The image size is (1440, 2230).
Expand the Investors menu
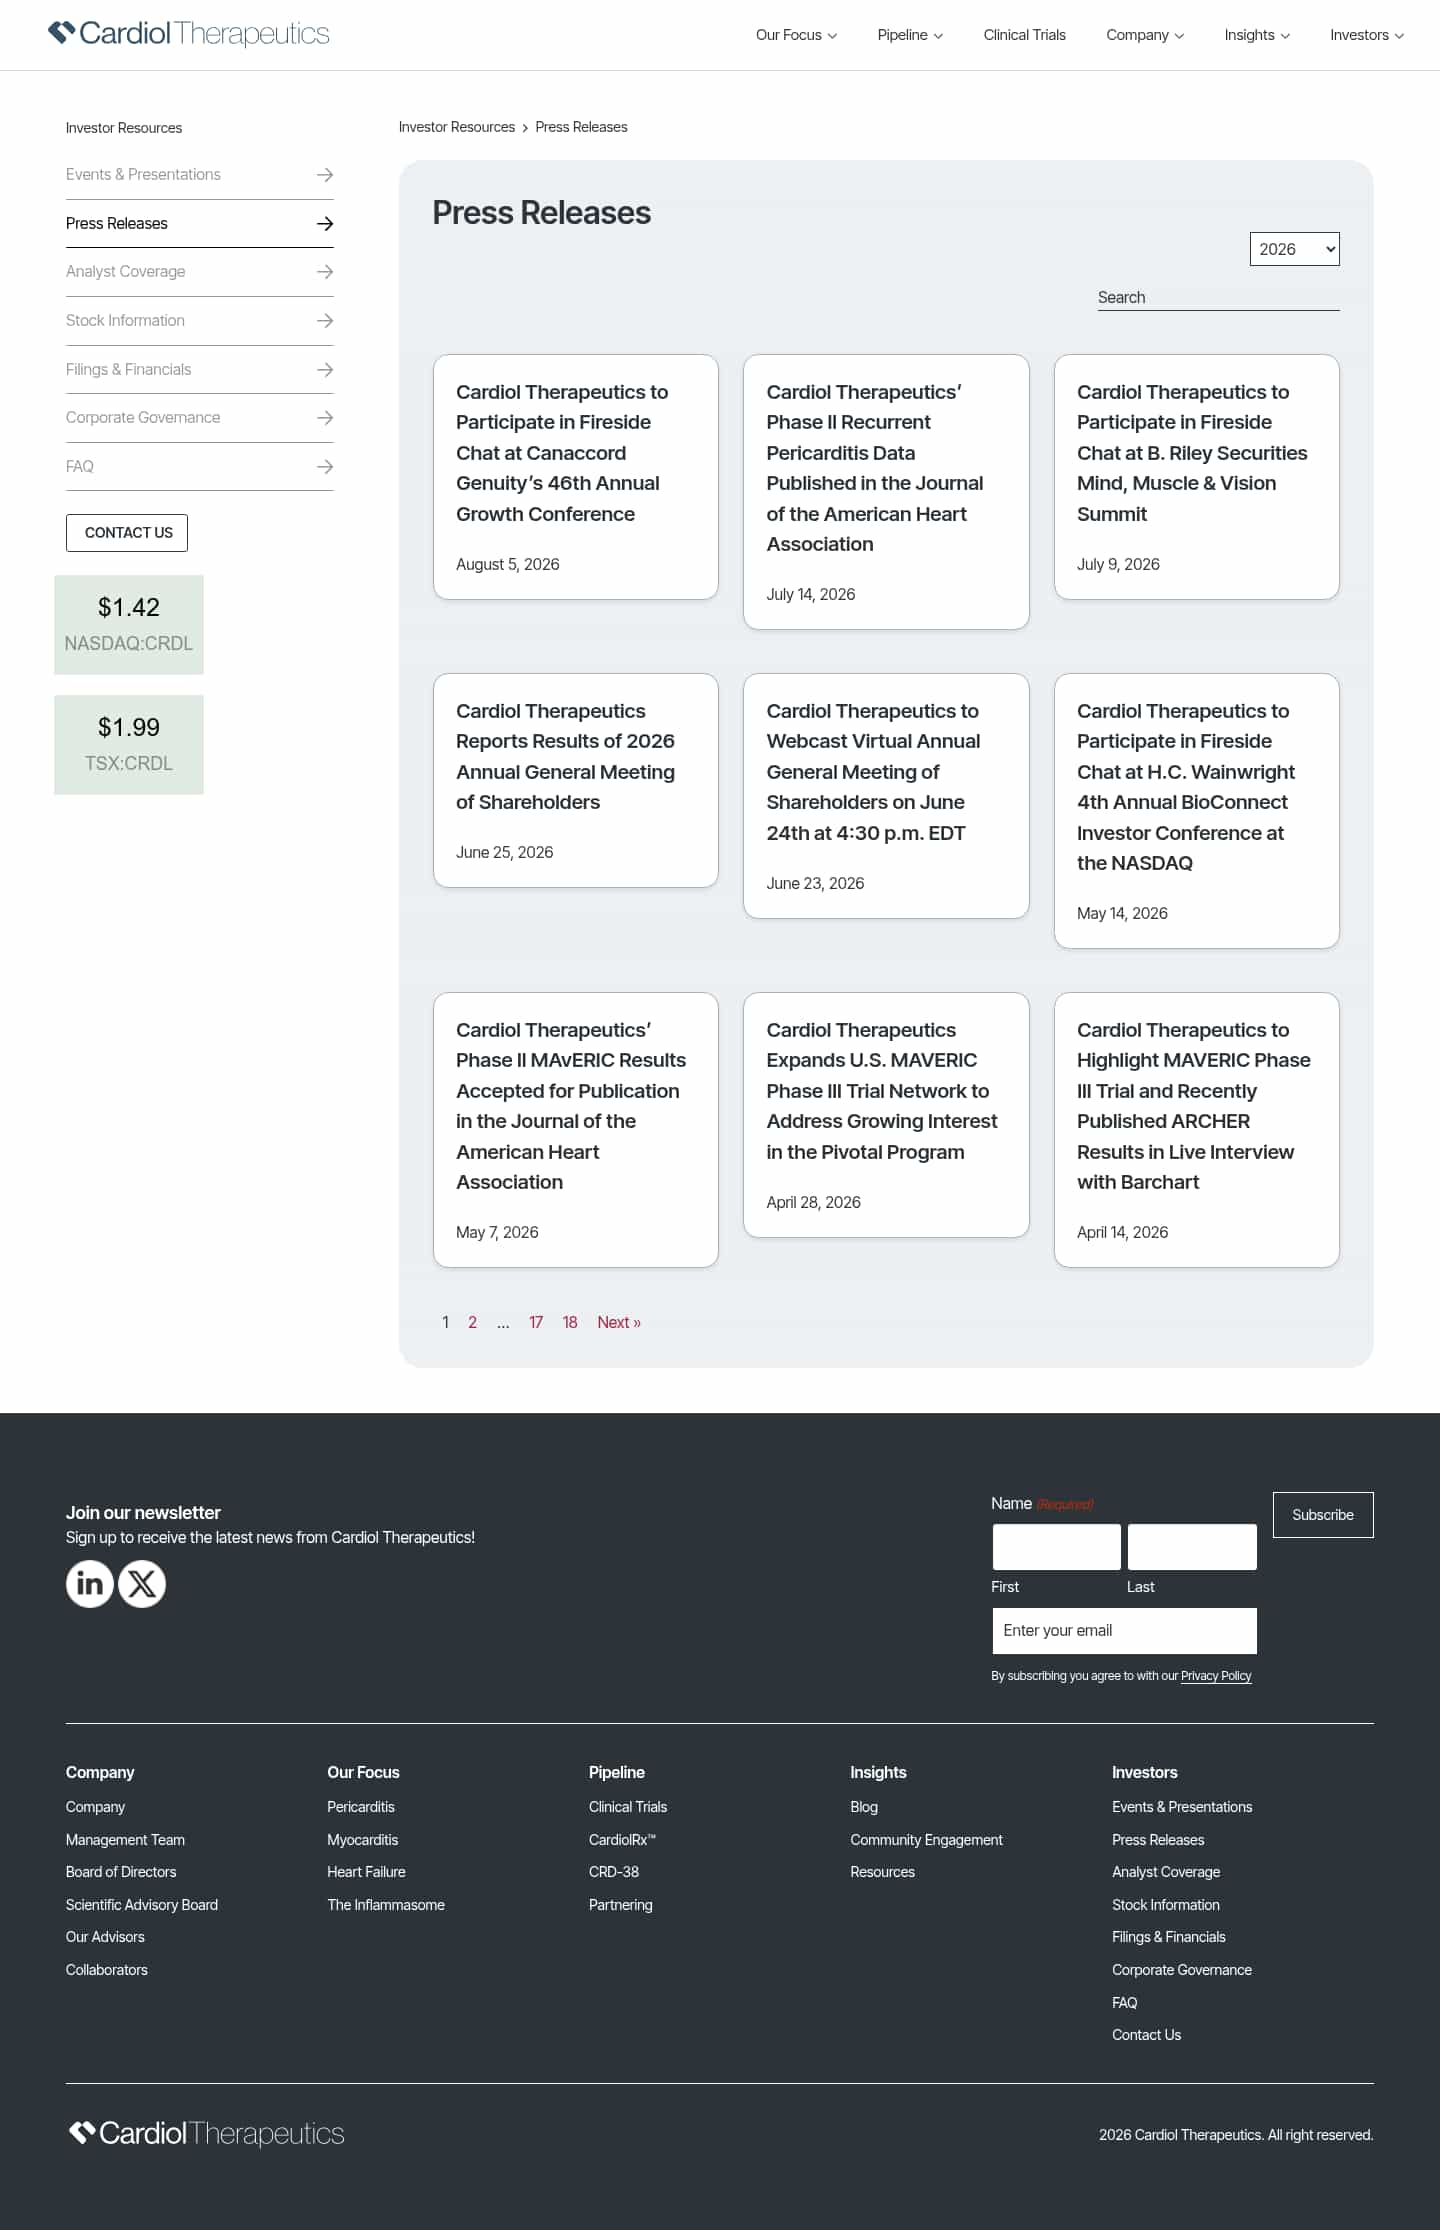1367,35
